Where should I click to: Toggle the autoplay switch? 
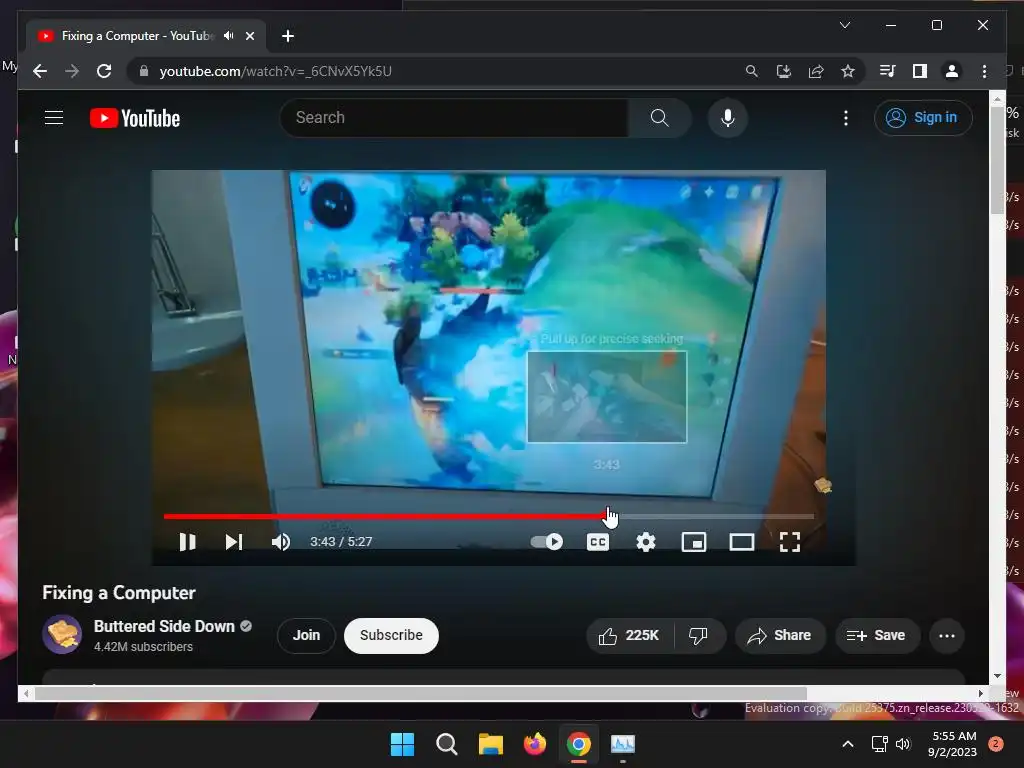[x=547, y=542]
